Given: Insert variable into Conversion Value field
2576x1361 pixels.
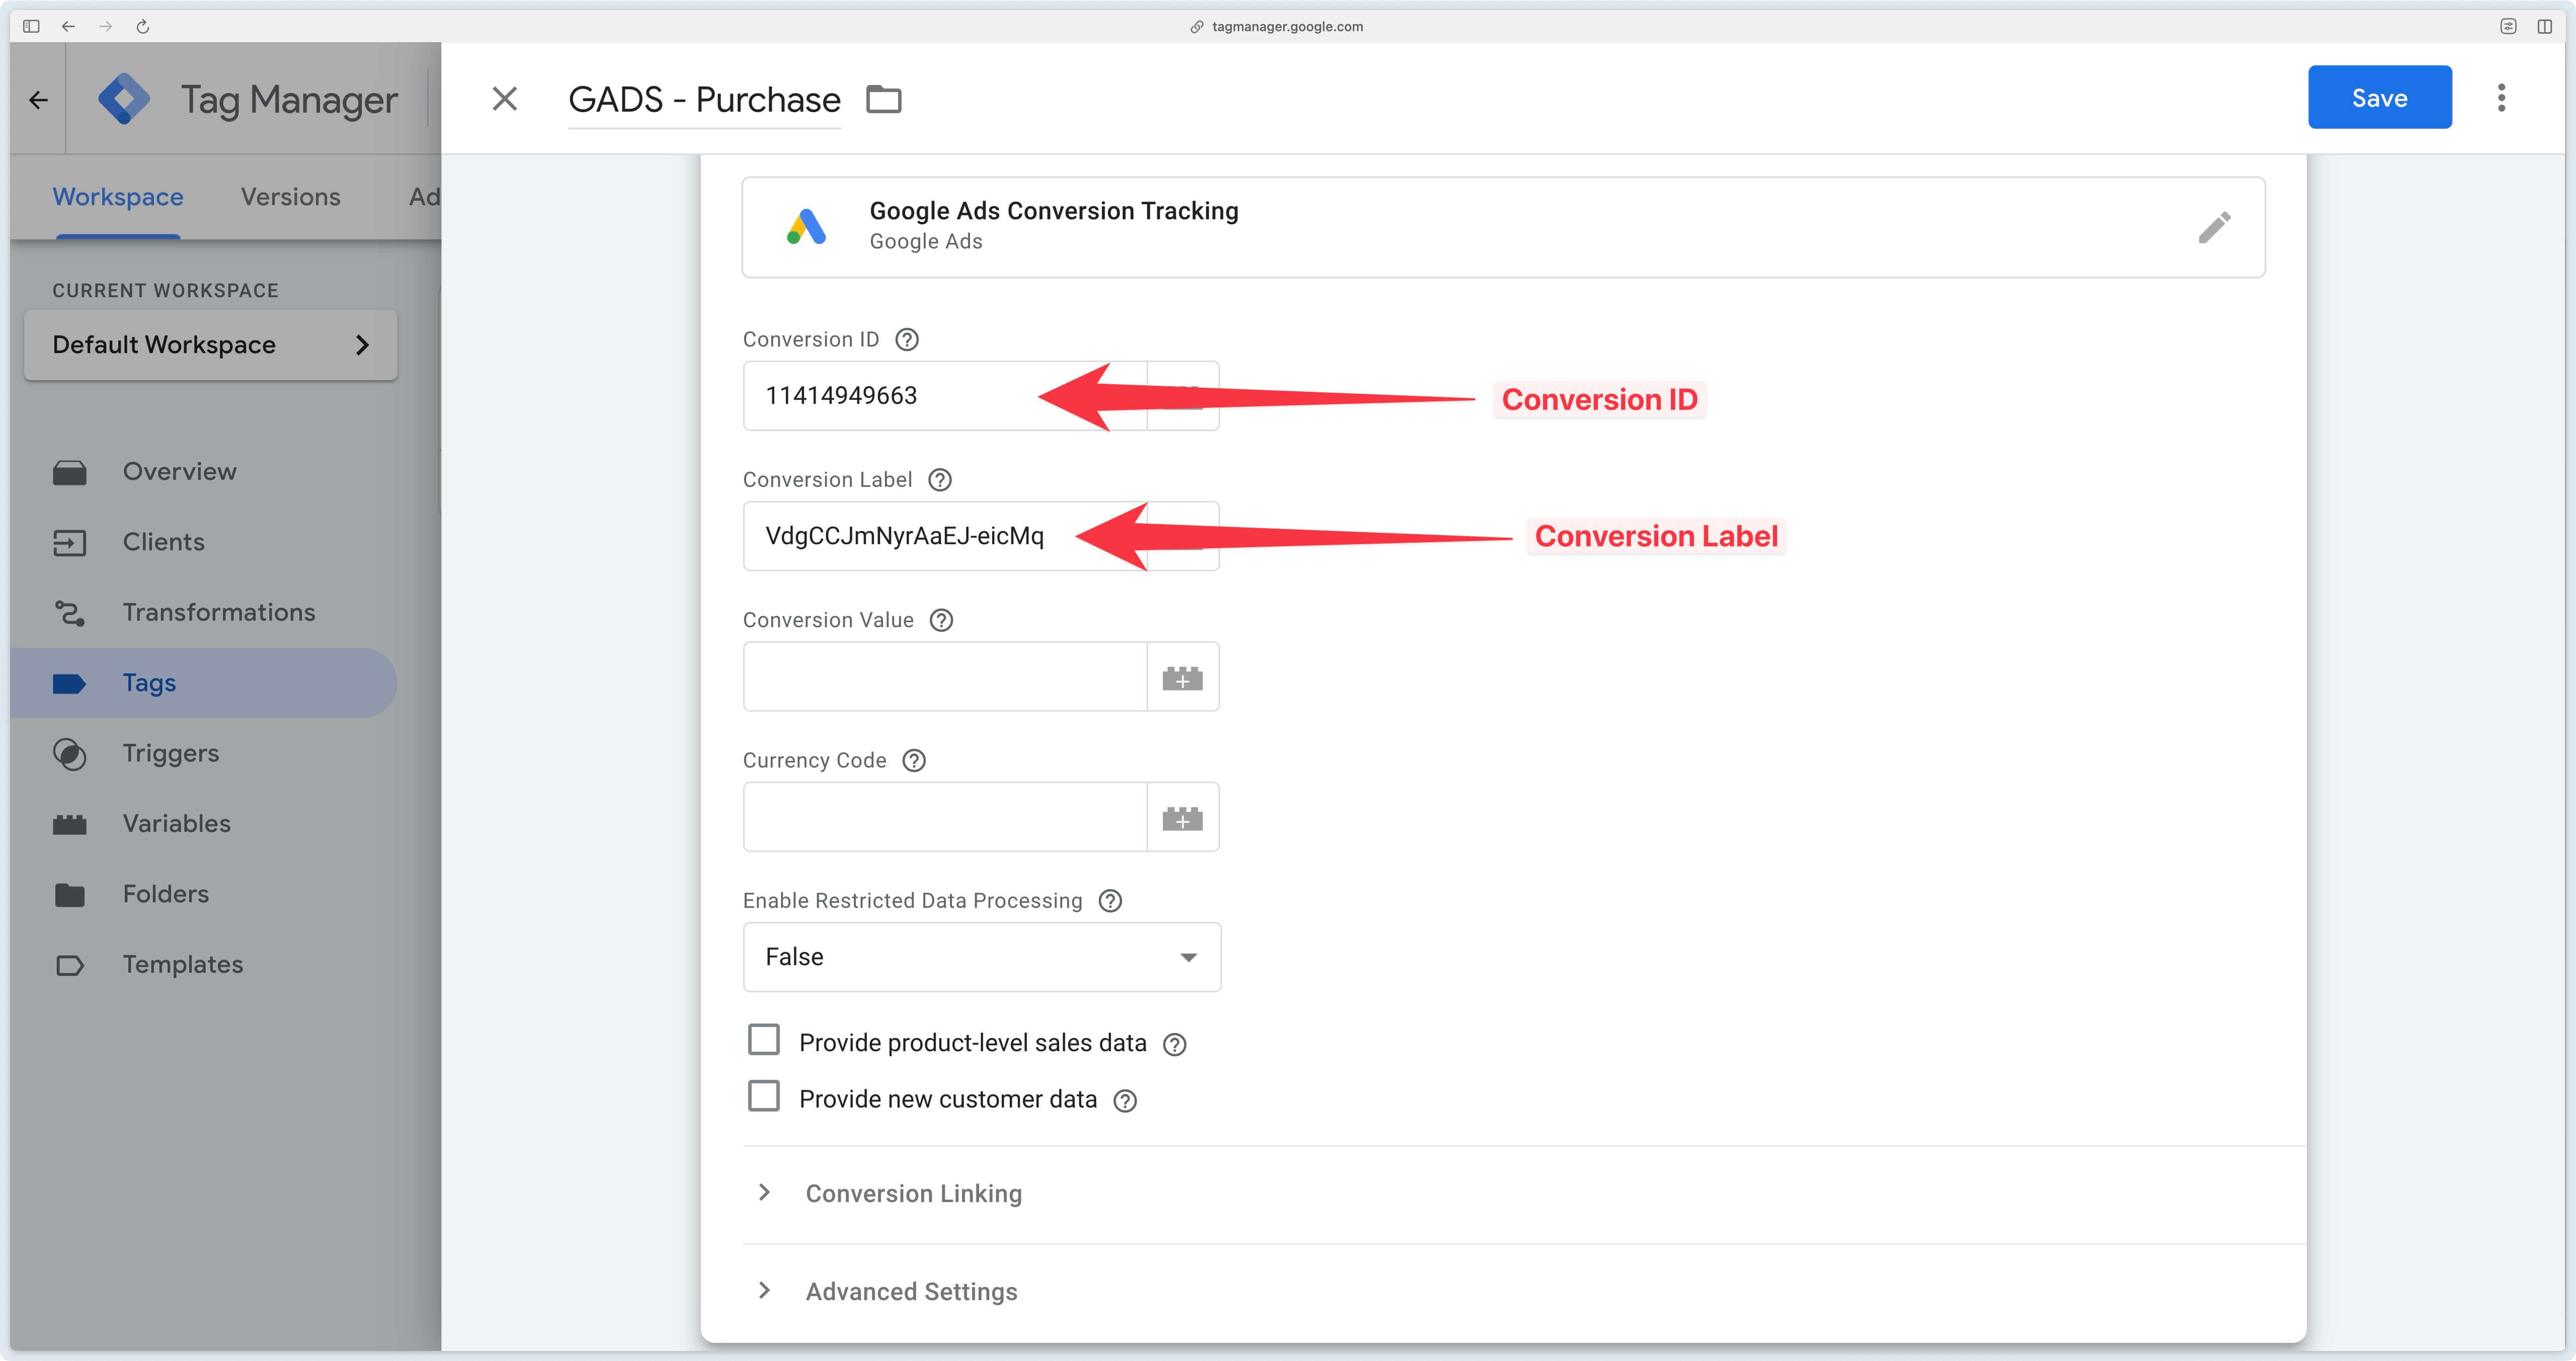Looking at the screenshot, I should coord(1182,677).
